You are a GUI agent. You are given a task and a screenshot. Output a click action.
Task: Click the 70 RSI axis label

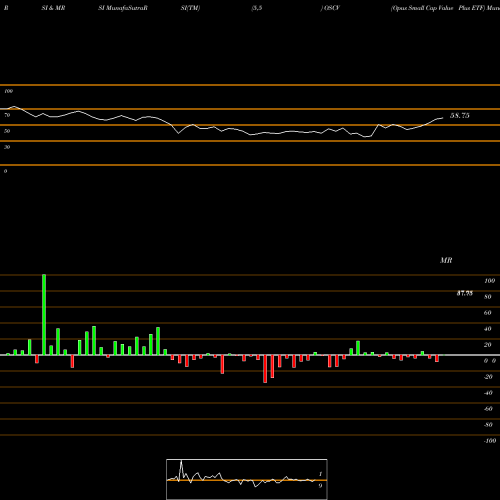coord(7,115)
